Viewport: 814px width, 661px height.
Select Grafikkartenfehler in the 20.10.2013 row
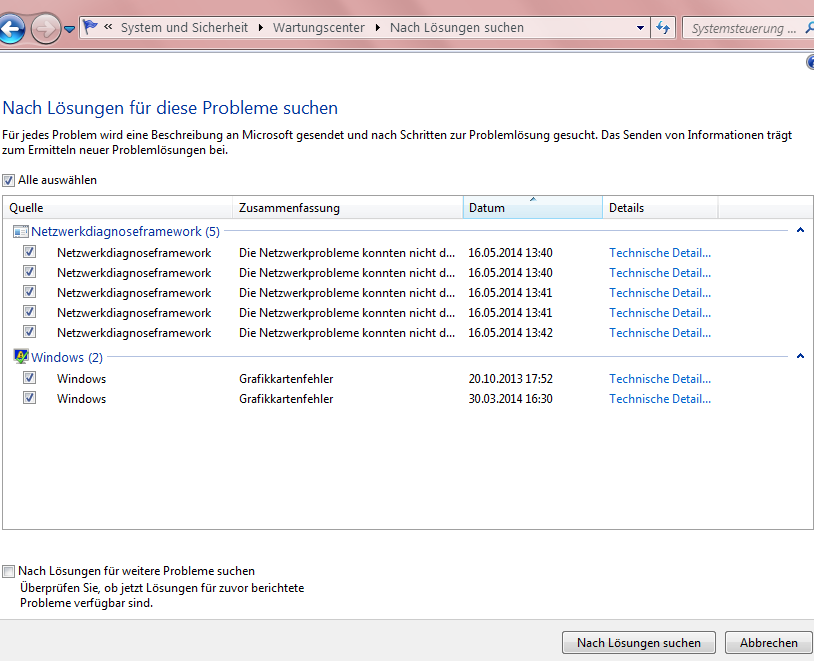(x=286, y=379)
